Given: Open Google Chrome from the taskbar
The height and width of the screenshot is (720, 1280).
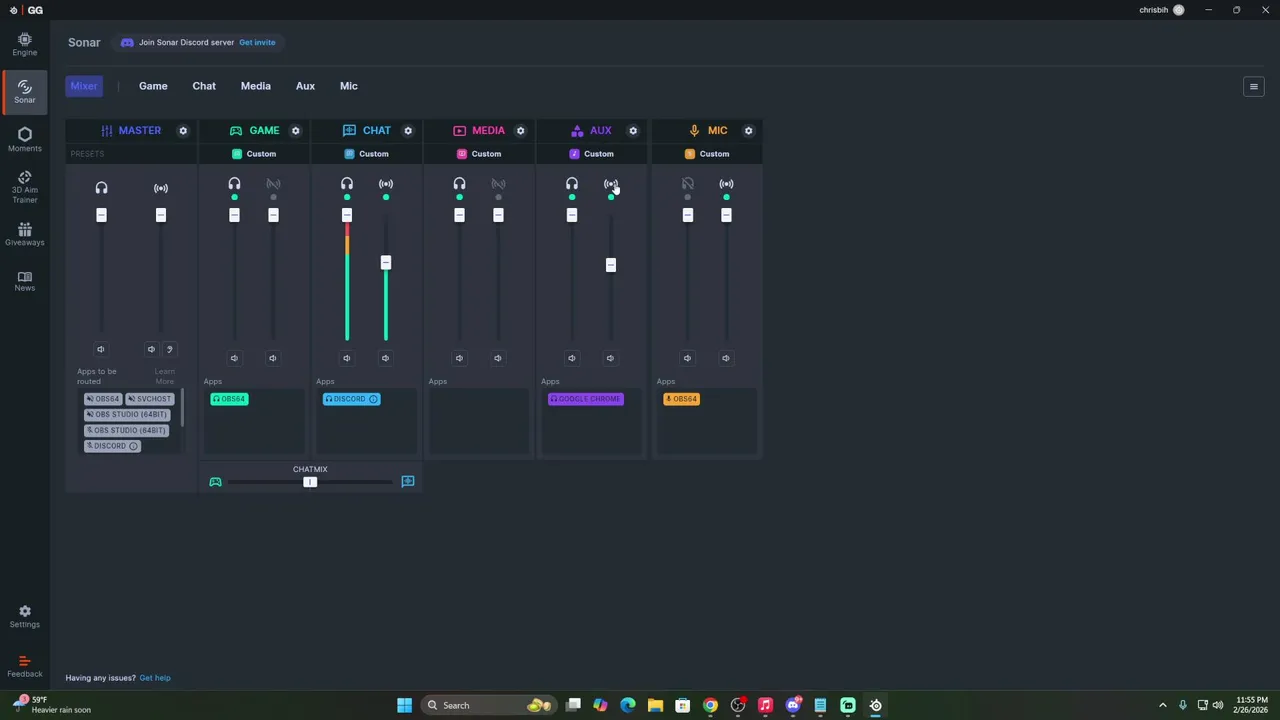Looking at the screenshot, I should pyautogui.click(x=710, y=705).
